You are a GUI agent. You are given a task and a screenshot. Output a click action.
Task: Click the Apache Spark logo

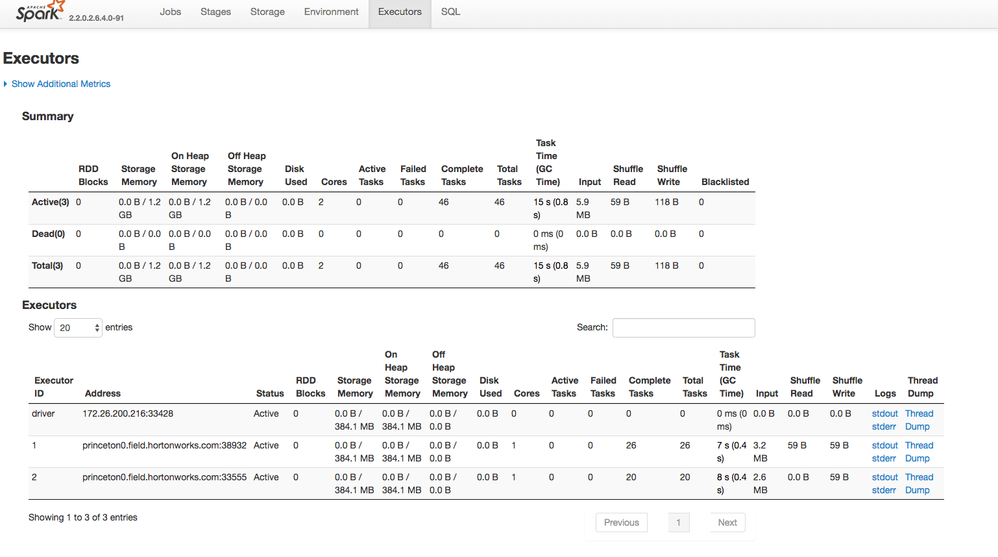click(40, 12)
